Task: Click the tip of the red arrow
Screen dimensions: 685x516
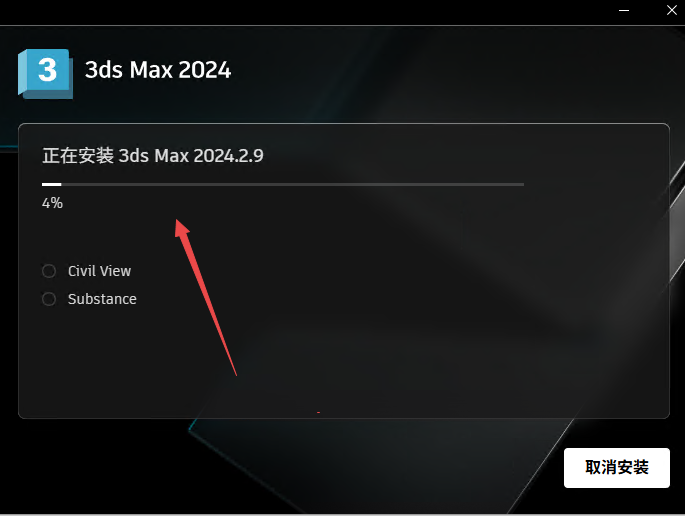Action: pyautogui.click(x=177, y=222)
